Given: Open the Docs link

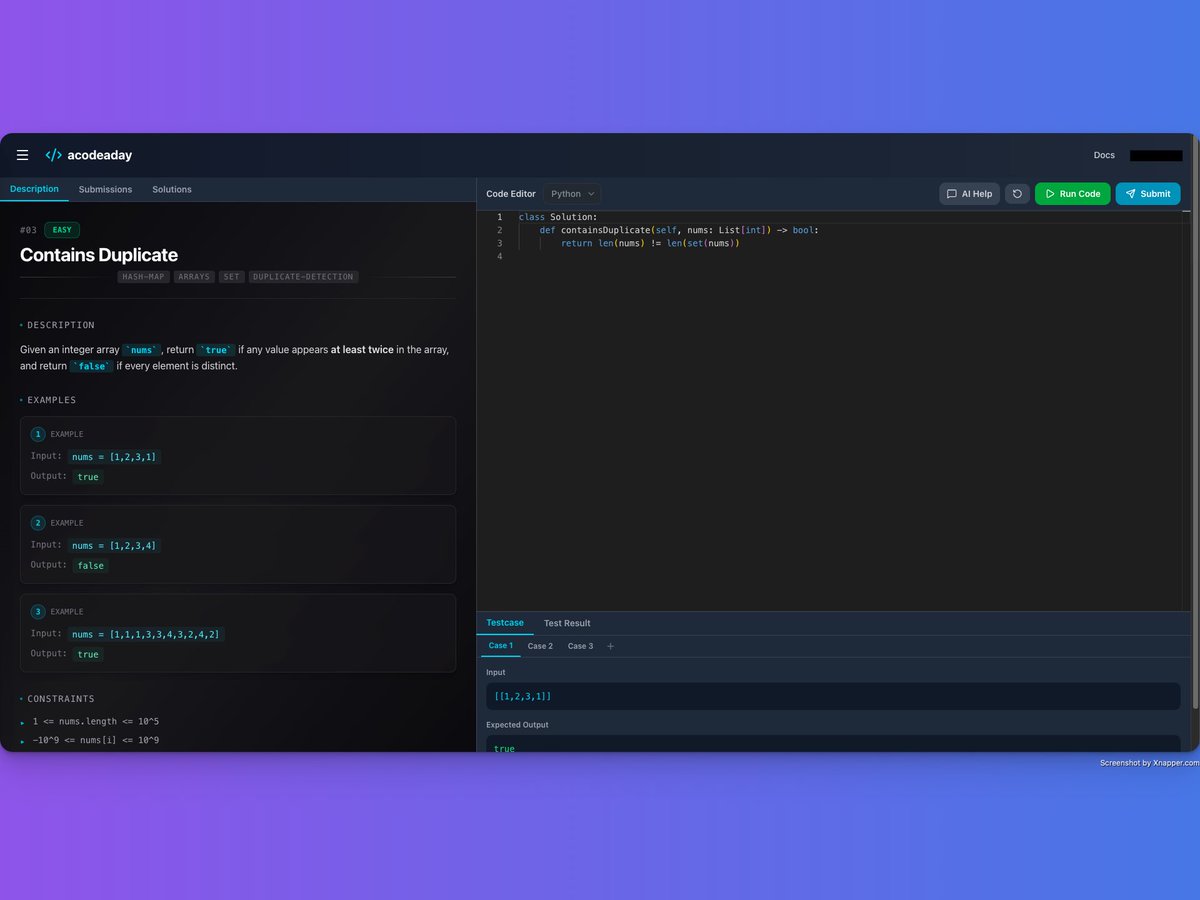Looking at the screenshot, I should pos(1103,155).
